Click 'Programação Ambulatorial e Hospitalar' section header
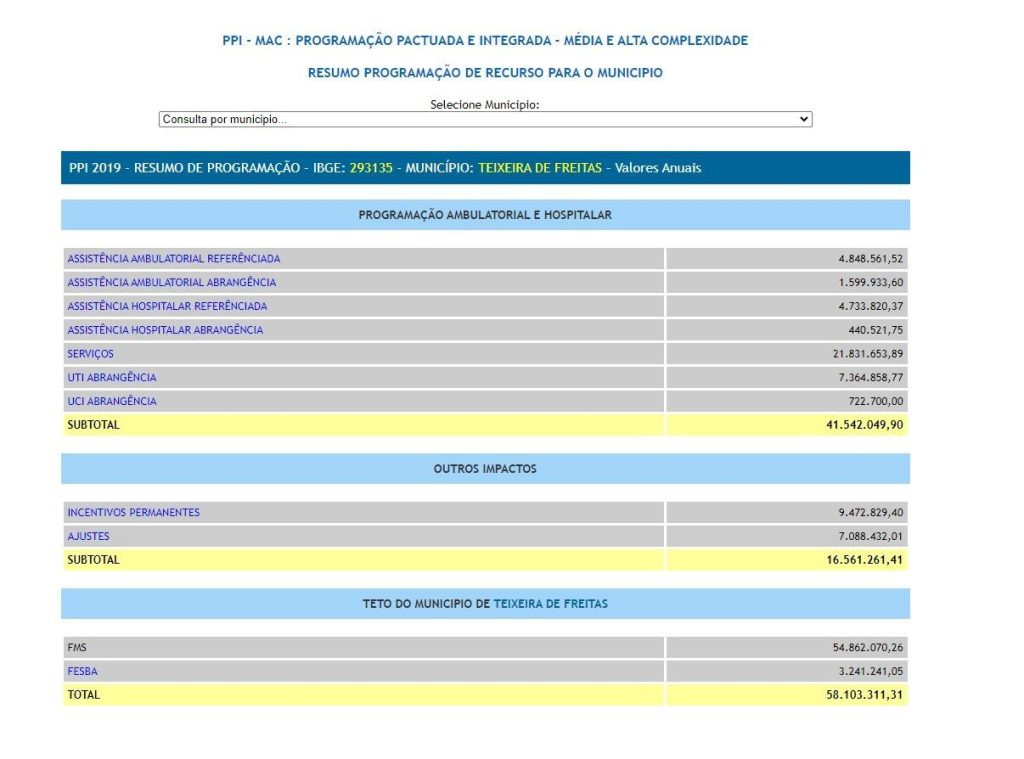This screenshot has height=759, width=1024. (485, 215)
